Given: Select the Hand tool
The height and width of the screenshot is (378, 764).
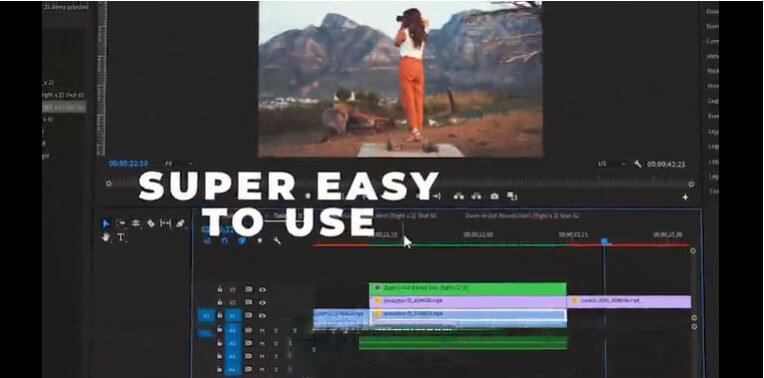Looking at the screenshot, I should click(106, 237).
